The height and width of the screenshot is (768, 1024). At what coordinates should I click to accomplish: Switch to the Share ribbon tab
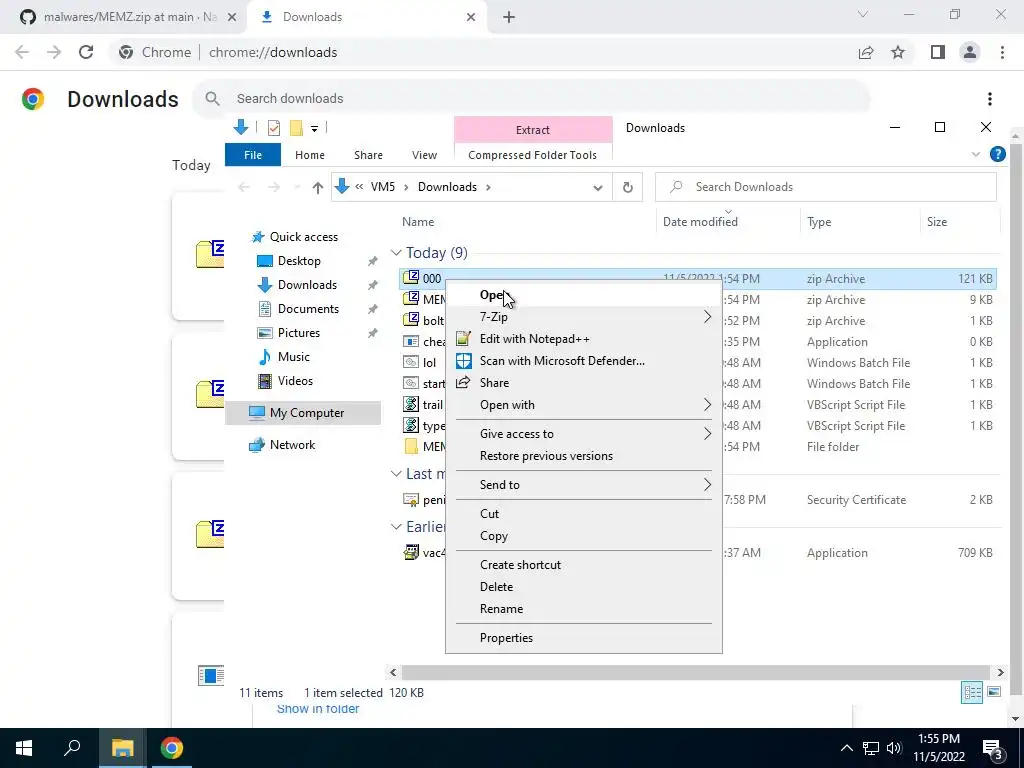368,155
